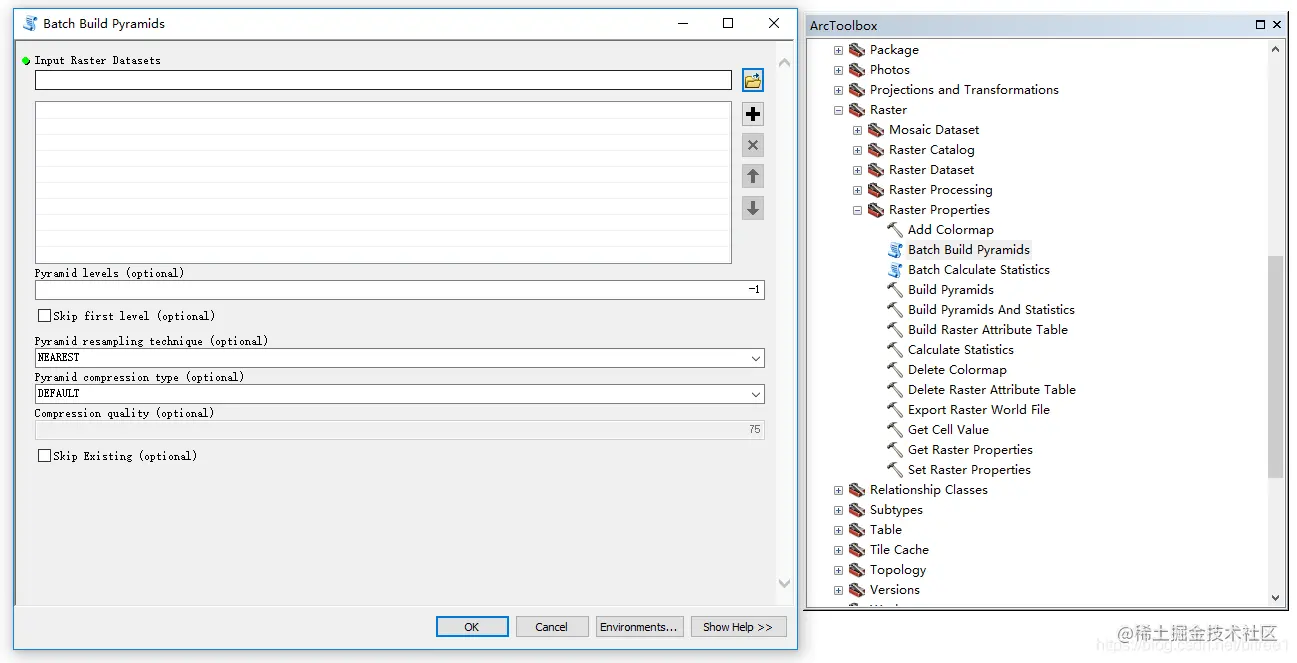This screenshot has width=1297, height=663.
Task: Click the ArcToolbox vertical scrollbar thumb
Action: 1275,367
